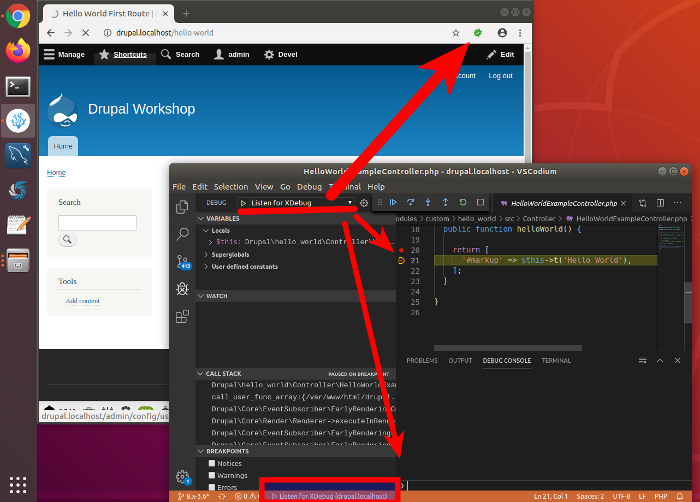This screenshot has height=502, width=700.
Task: Launch Firefox from Ubuntu dock
Action: 18,50
